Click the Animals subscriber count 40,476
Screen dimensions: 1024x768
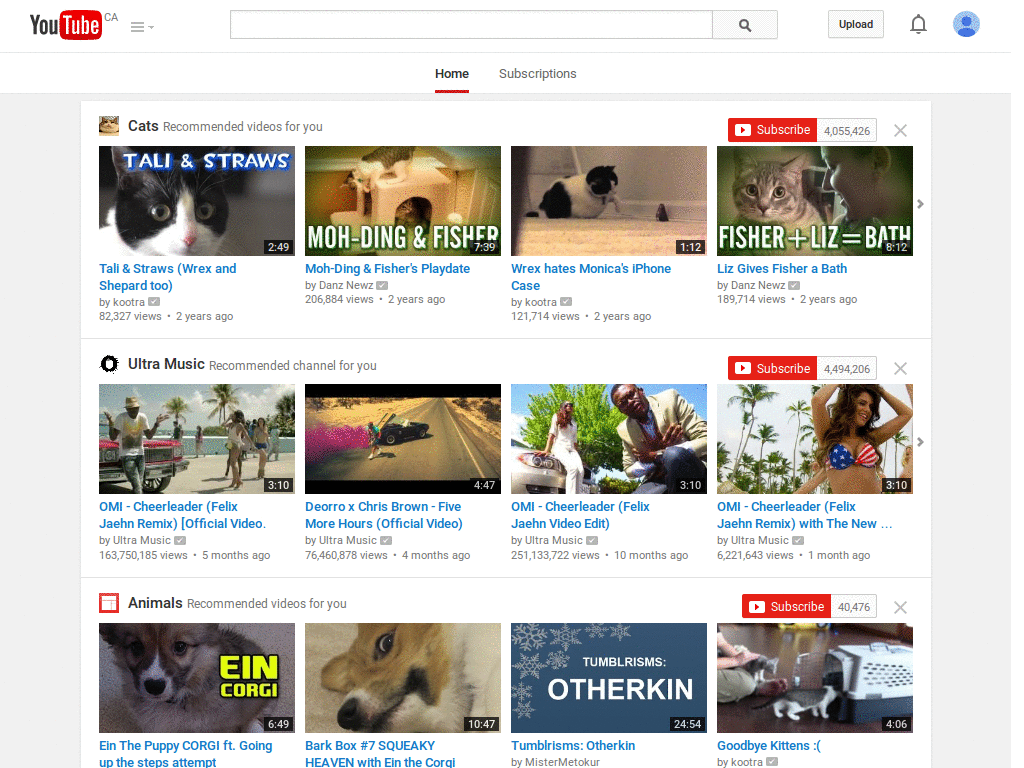coord(854,607)
